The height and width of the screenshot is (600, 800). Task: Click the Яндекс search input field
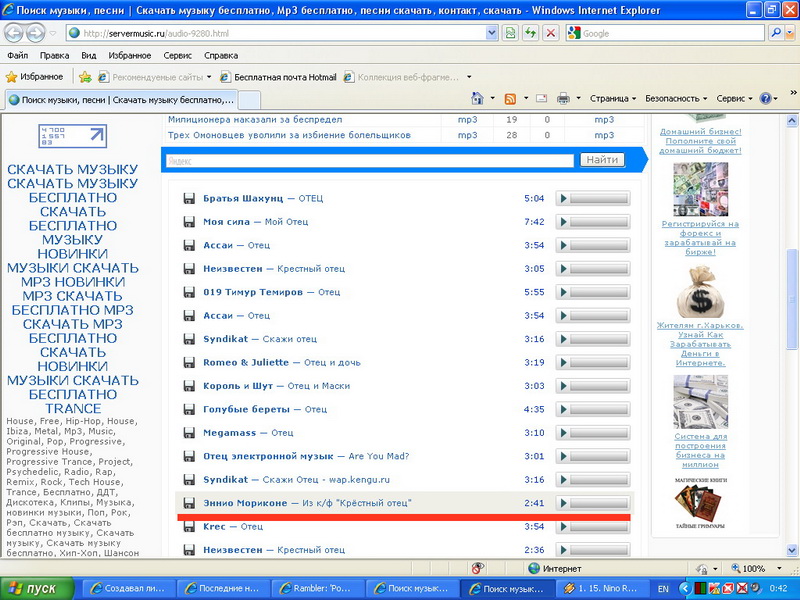click(369, 160)
